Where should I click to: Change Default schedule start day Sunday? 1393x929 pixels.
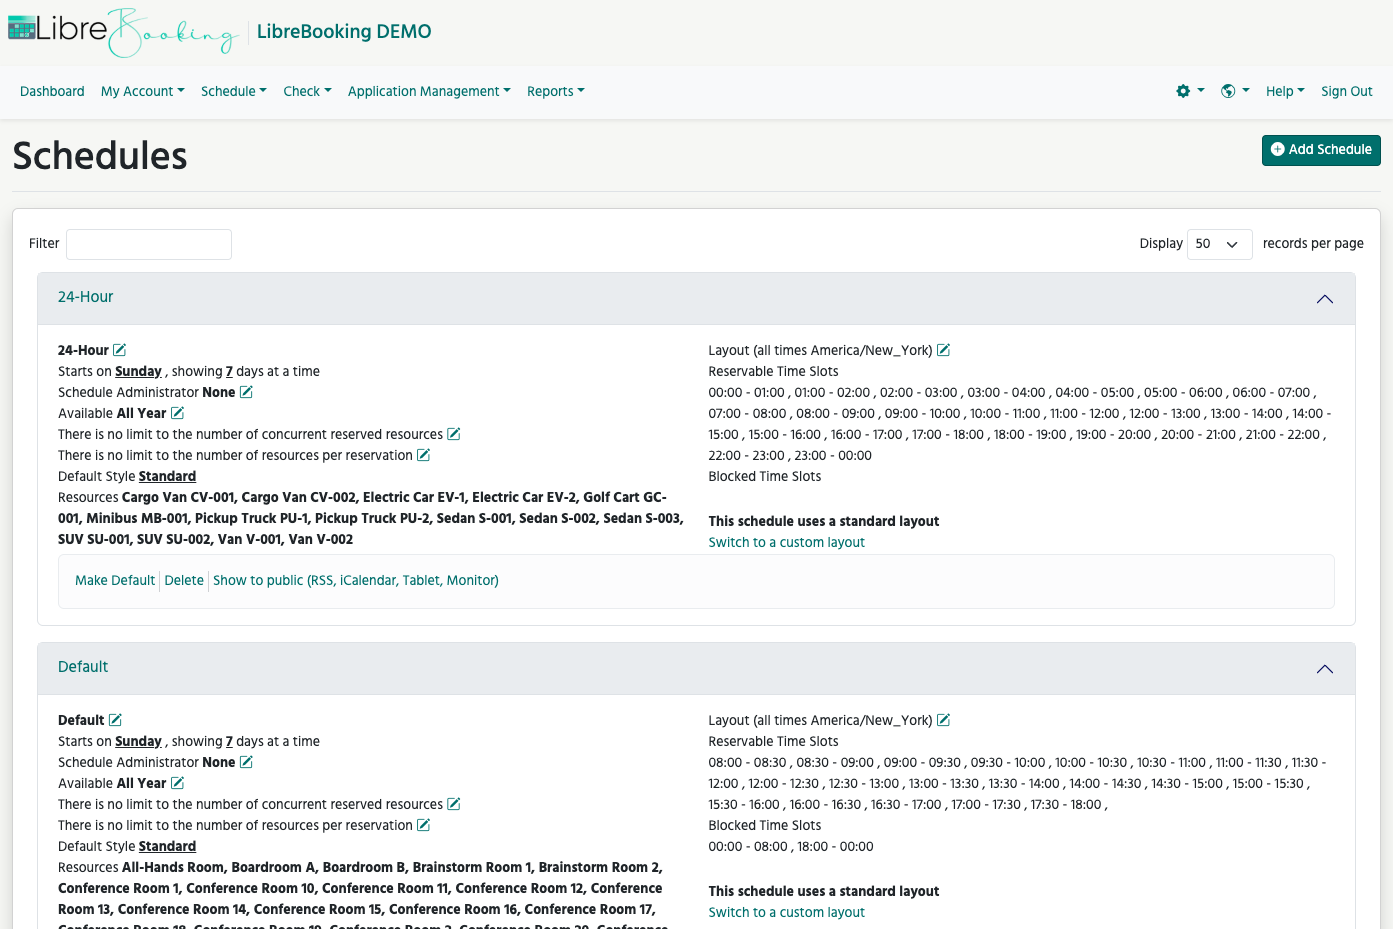[138, 741]
